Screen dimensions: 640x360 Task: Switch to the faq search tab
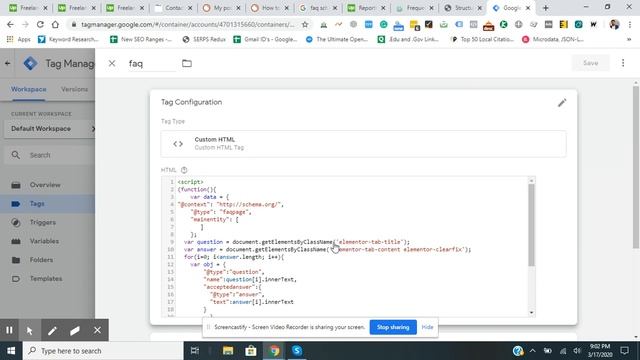(x=318, y=8)
